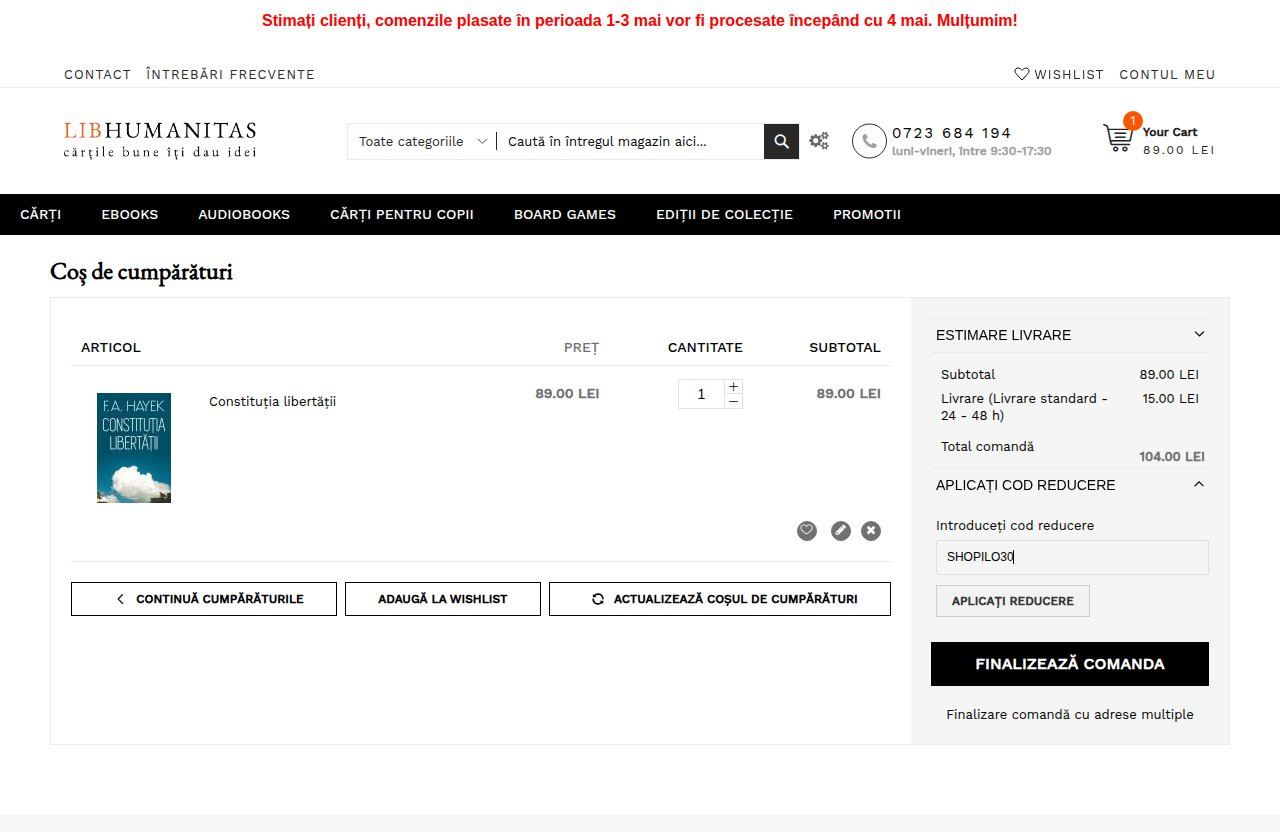Image resolution: width=1280 pixels, height=832 pixels.
Task: Move Constituția libertății to wishlist via heart icon
Action: click(807, 531)
